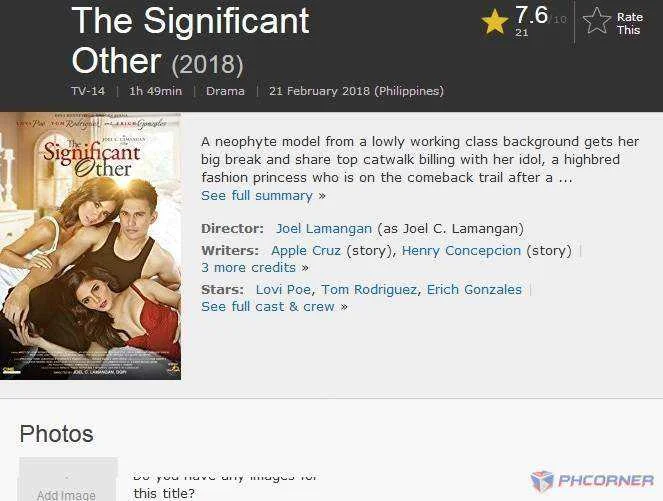
Task: Open Erich Gonzales's actor page
Action: tap(474, 290)
